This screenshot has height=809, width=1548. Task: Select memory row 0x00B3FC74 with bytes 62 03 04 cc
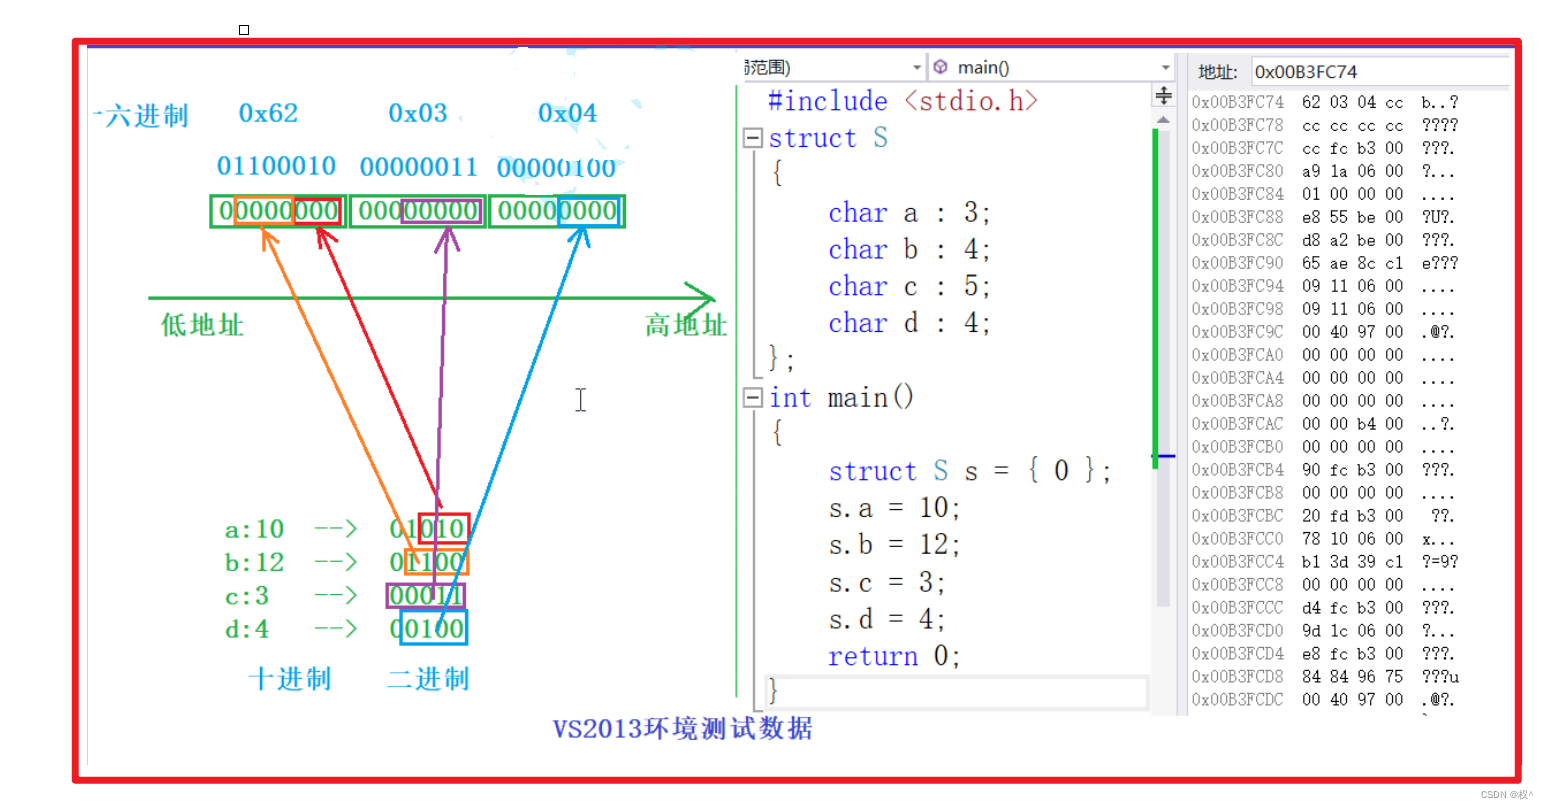pyautogui.click(x=1325, y=102)
